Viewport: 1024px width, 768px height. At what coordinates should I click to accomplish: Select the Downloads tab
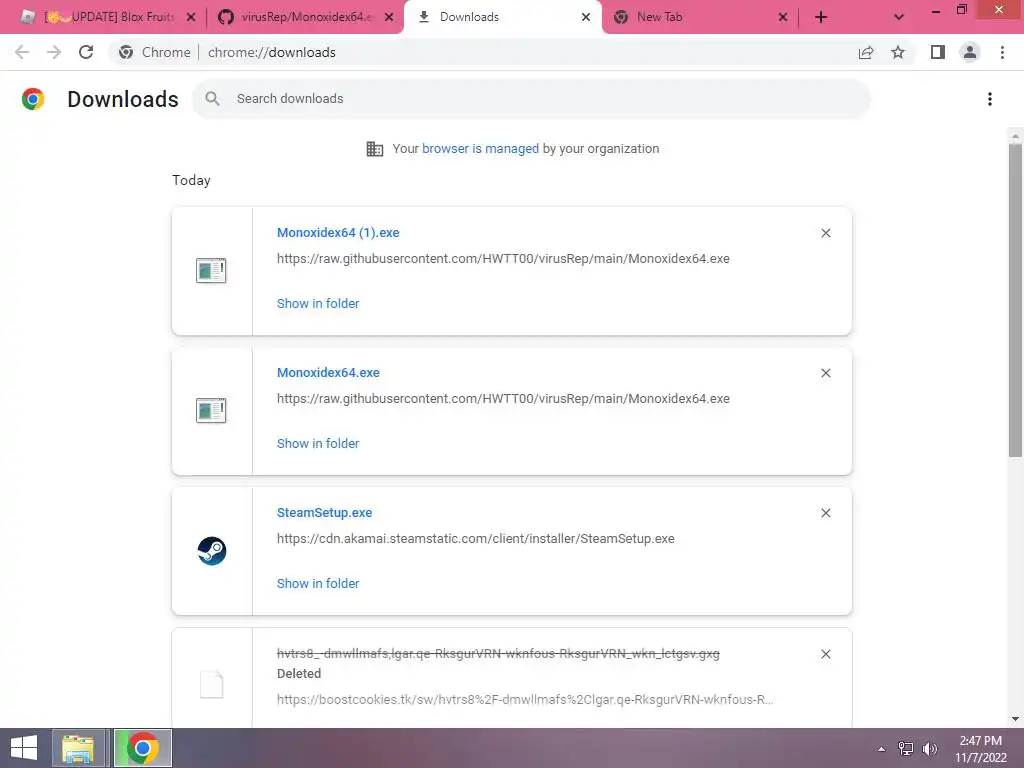pos(503,17)
